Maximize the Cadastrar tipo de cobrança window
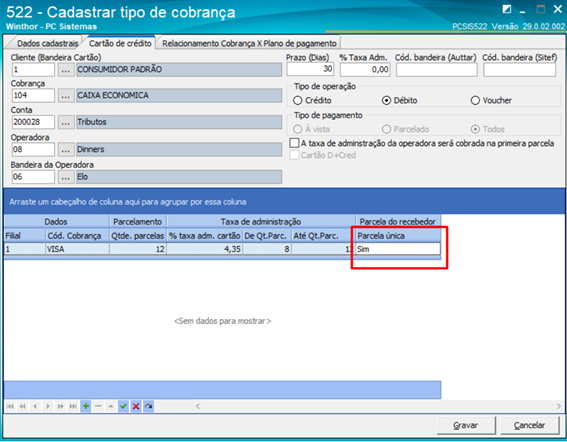The width and height of the screenshot is (567, 442). (x=541, y=9)
